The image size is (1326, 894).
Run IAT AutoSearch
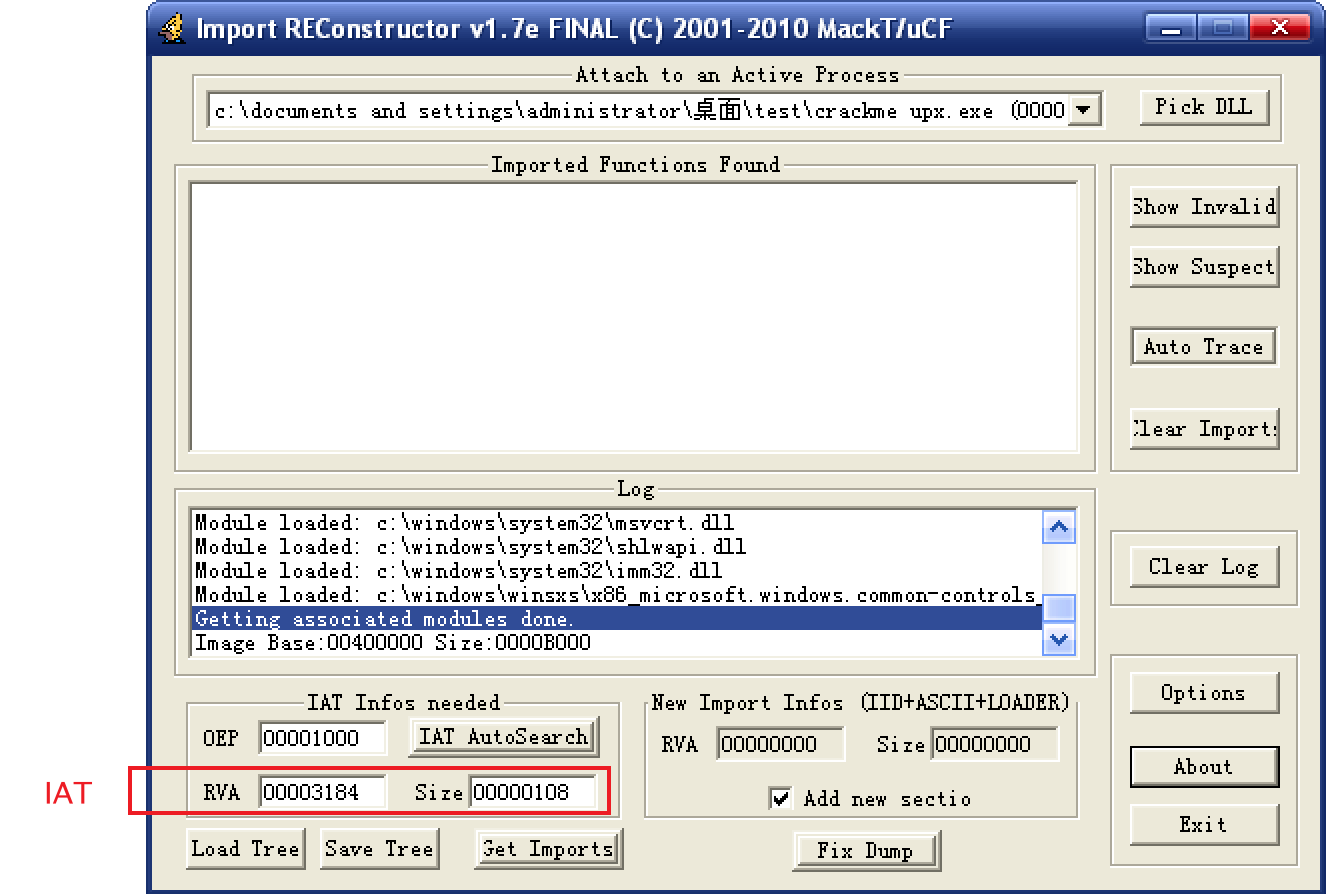(x=503, y=737)
